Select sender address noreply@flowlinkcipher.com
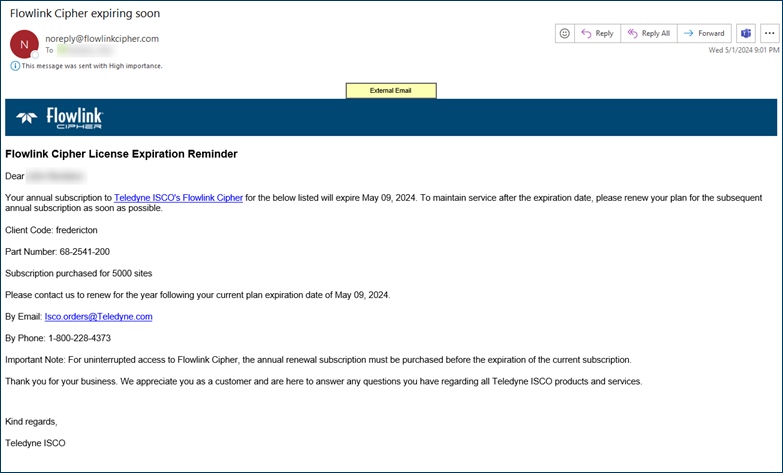The image size is (783, 473). pos(102,38)
